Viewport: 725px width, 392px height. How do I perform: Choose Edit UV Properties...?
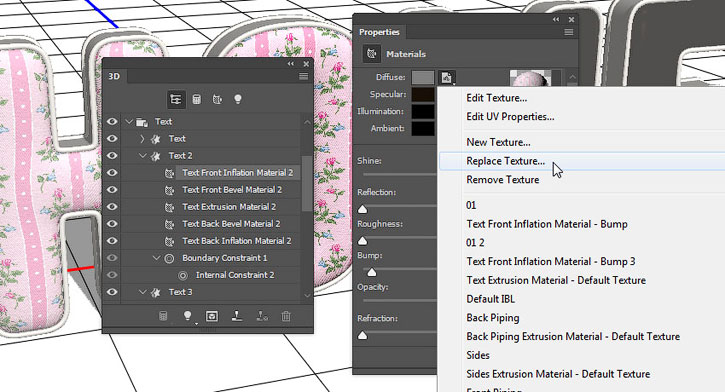pyautogui.click(x=510, y=116)
